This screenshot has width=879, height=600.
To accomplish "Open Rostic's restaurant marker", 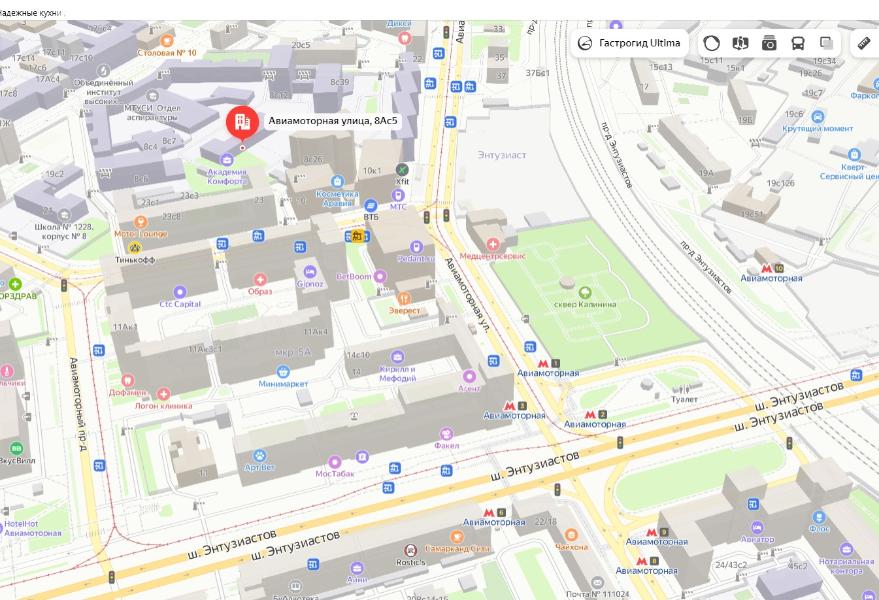I will click(x=411, y=550).
